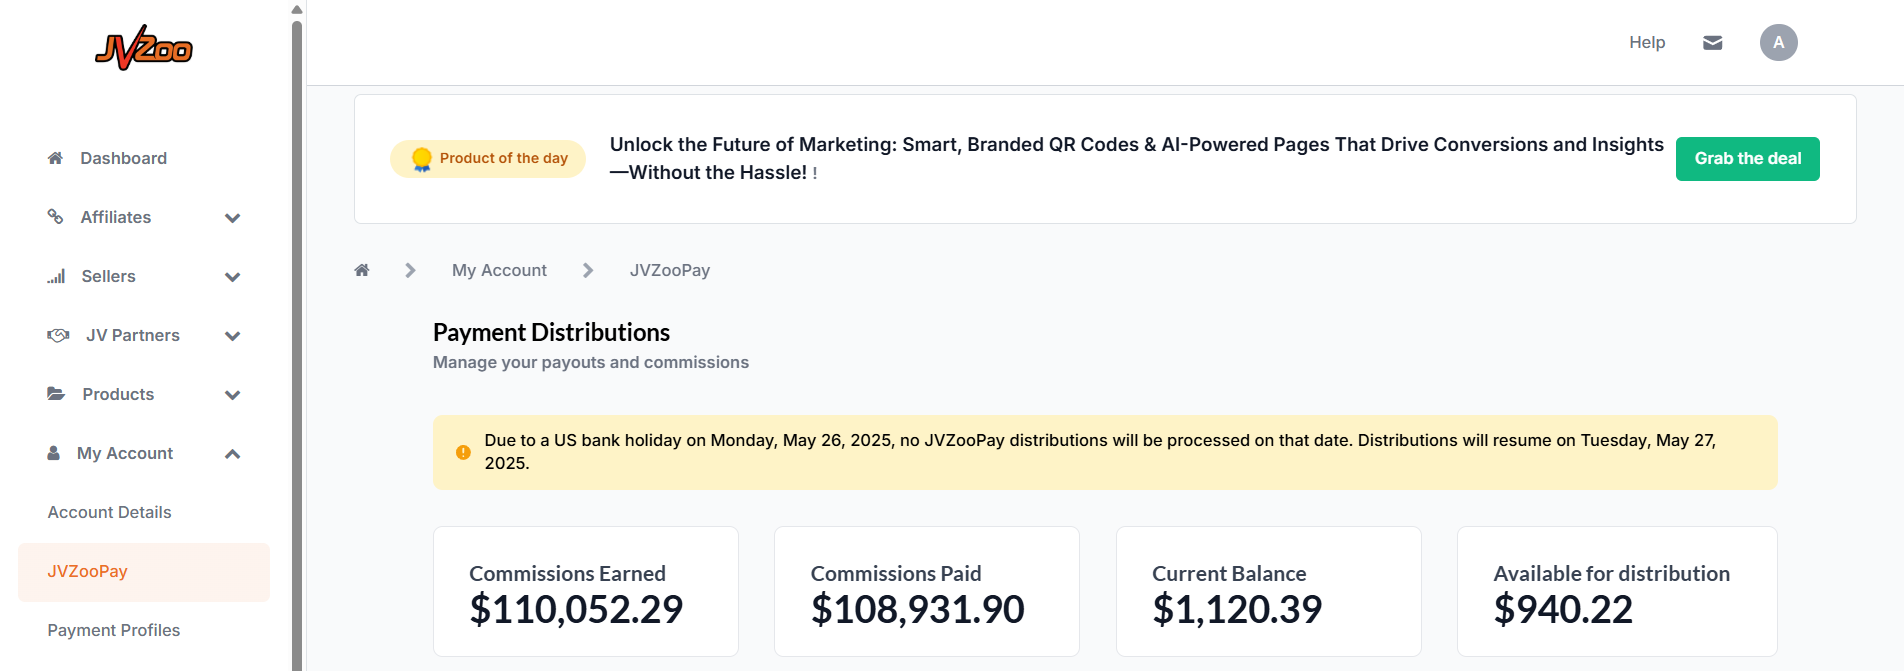Viewport: 1904px width, 671px height.
Task: Click the Affiliates menu label
Action: (116, 217)
